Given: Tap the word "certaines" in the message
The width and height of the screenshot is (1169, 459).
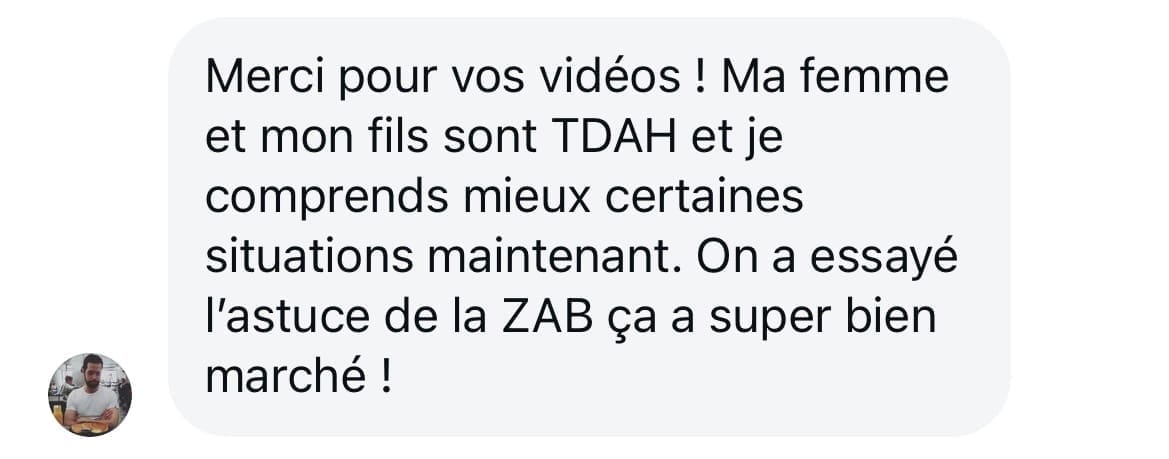Looking at the screenshot, I should pyautogui.click(x=705, y=197).
